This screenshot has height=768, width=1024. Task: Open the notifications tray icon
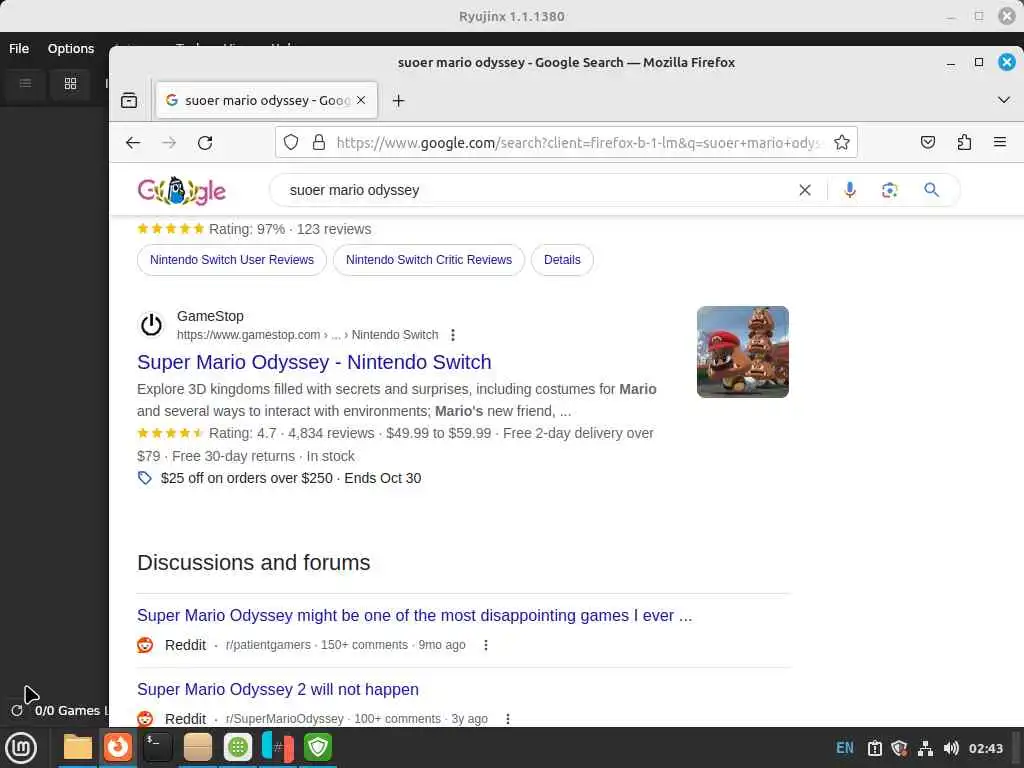click(x=874, y=748)
